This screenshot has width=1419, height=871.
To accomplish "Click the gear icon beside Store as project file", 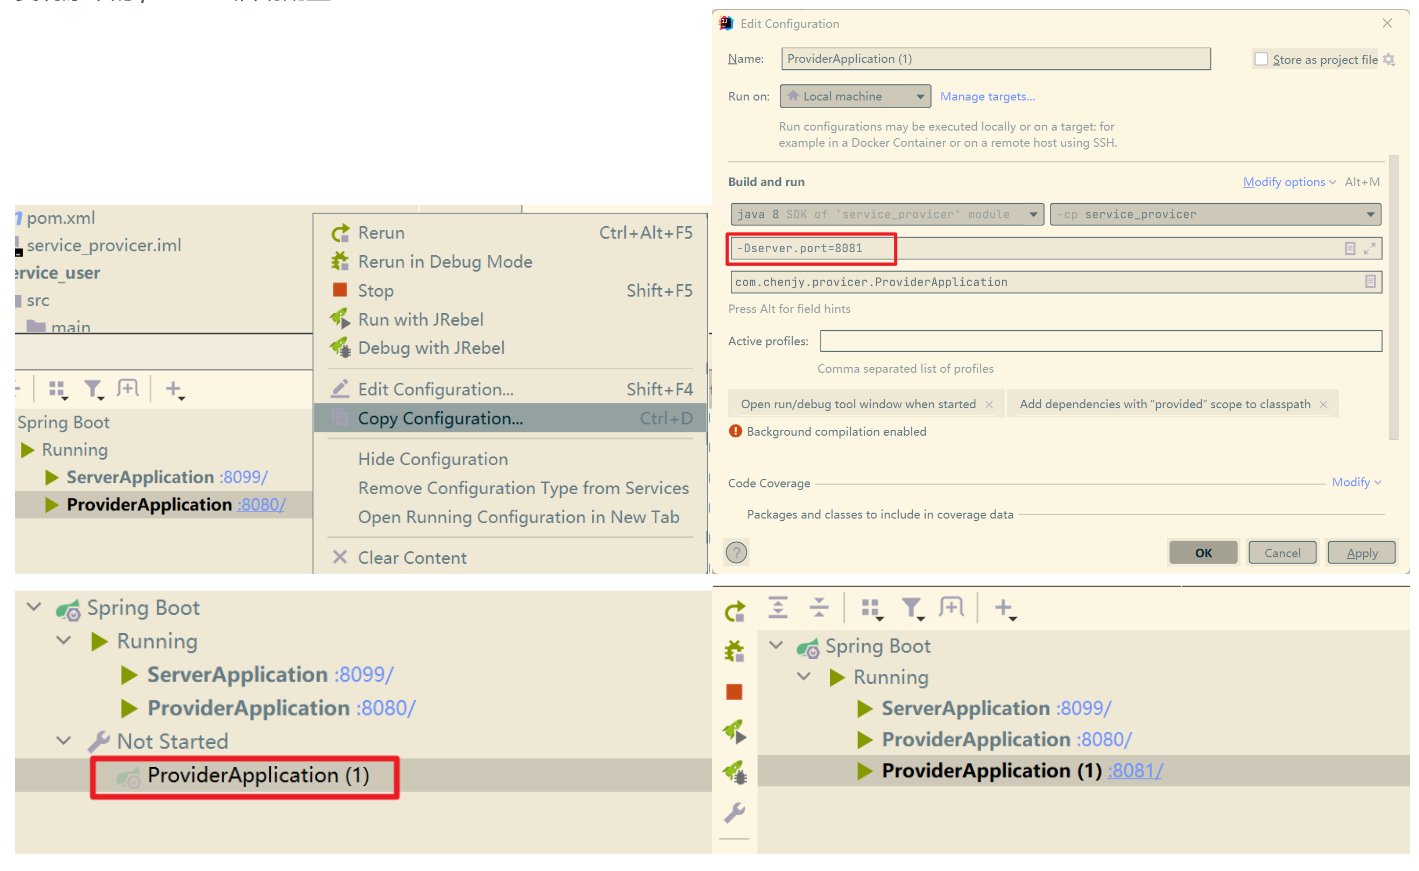I will [1389, 60].
